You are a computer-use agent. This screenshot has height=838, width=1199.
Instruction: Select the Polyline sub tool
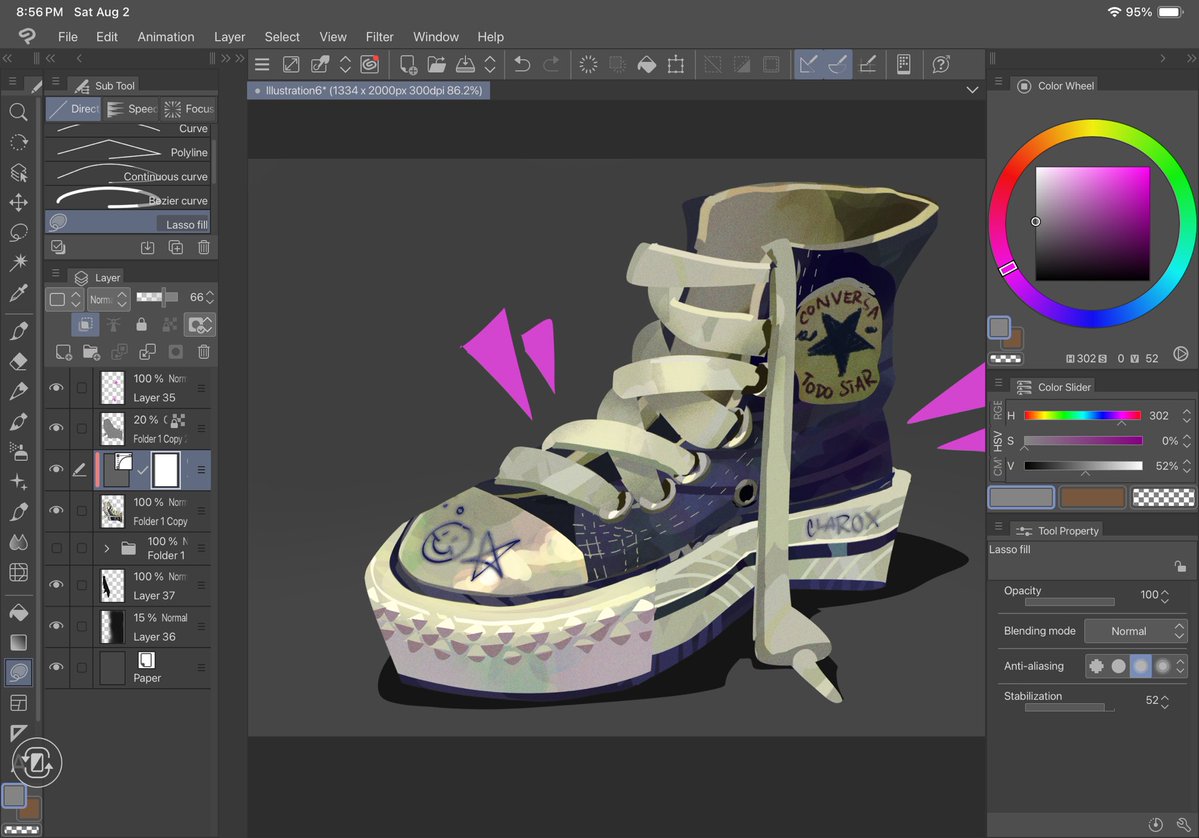pos(128,152)
